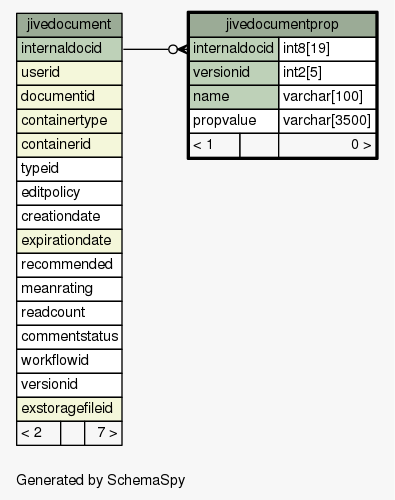Click the containertype column
The height and width of the screenshot is (500, 395).
69,121
